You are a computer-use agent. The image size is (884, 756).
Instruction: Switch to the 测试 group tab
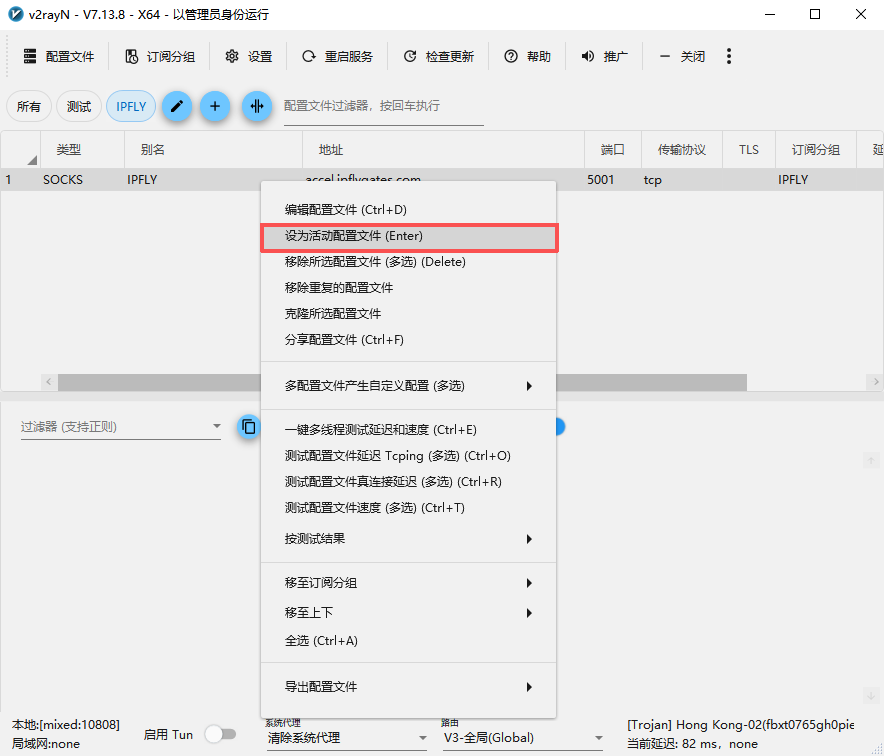coord(79,106)
